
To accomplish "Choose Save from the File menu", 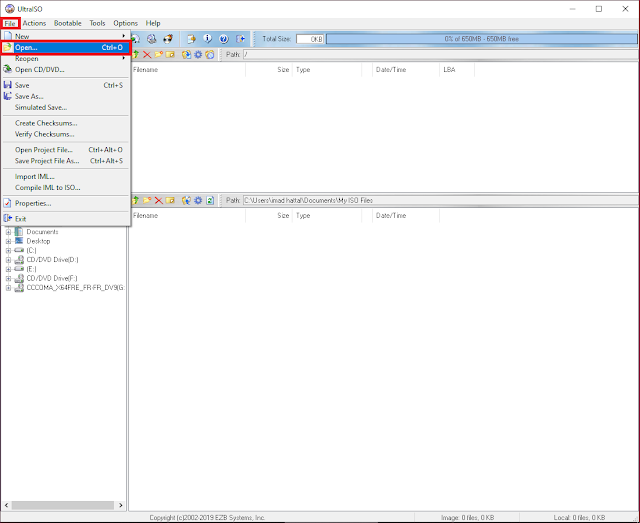I will [65, 85].
